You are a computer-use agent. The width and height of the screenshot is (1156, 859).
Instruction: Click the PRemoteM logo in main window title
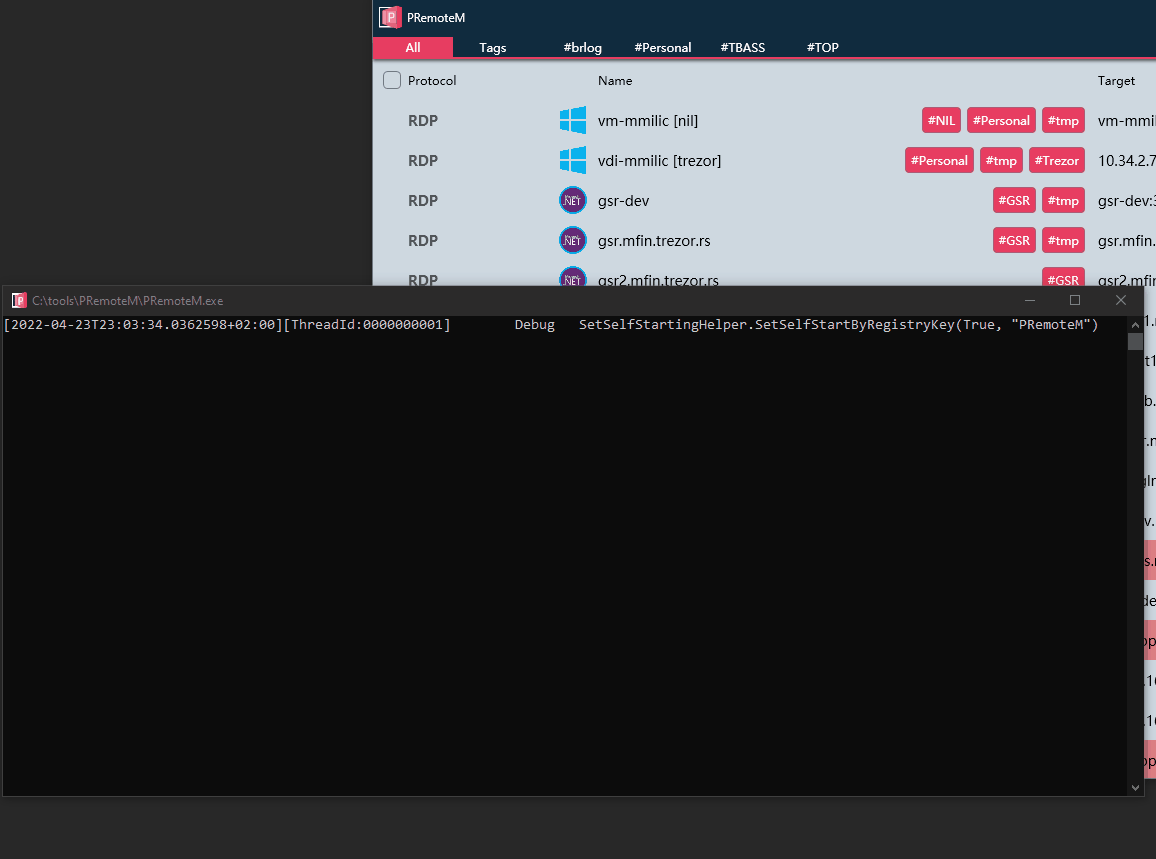390,17
